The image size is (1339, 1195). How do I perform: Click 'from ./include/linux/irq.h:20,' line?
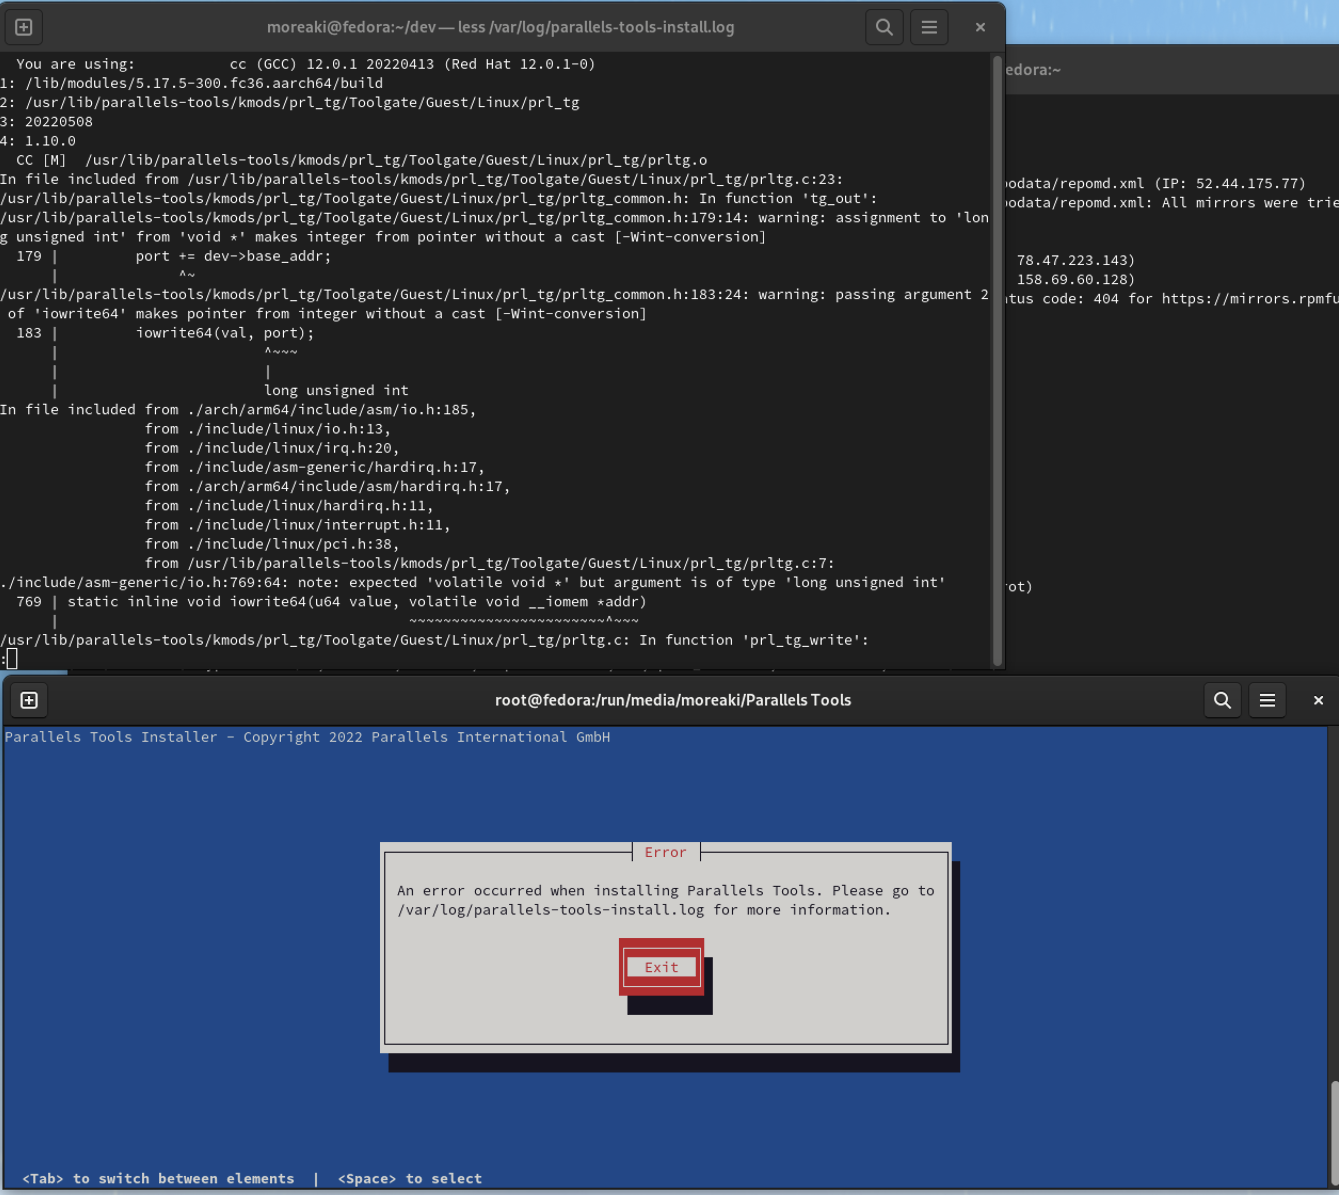272,448
